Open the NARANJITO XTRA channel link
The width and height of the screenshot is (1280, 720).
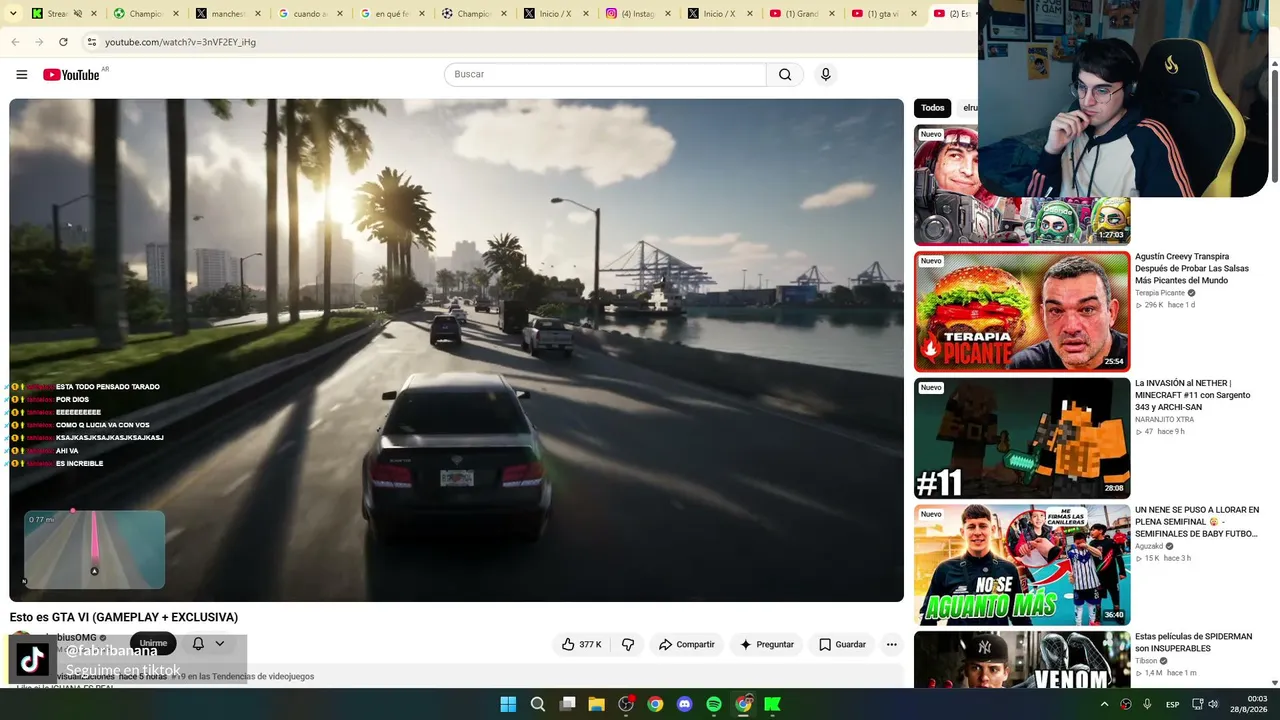tap(1164, 420)
